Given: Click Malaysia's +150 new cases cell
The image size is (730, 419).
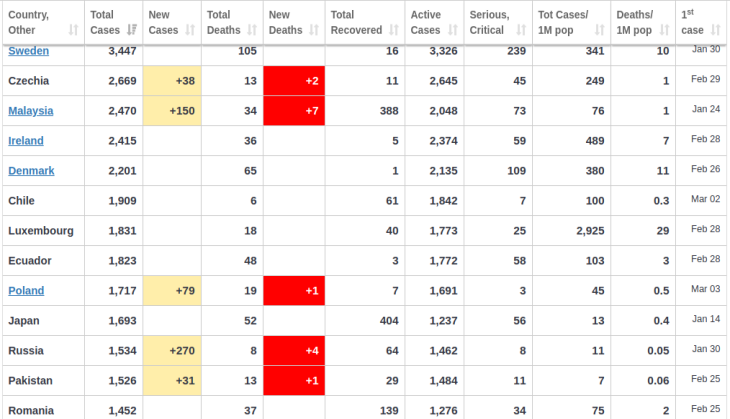Looking at the screenshot, I should pyautogui.click(x=172, y=111).
